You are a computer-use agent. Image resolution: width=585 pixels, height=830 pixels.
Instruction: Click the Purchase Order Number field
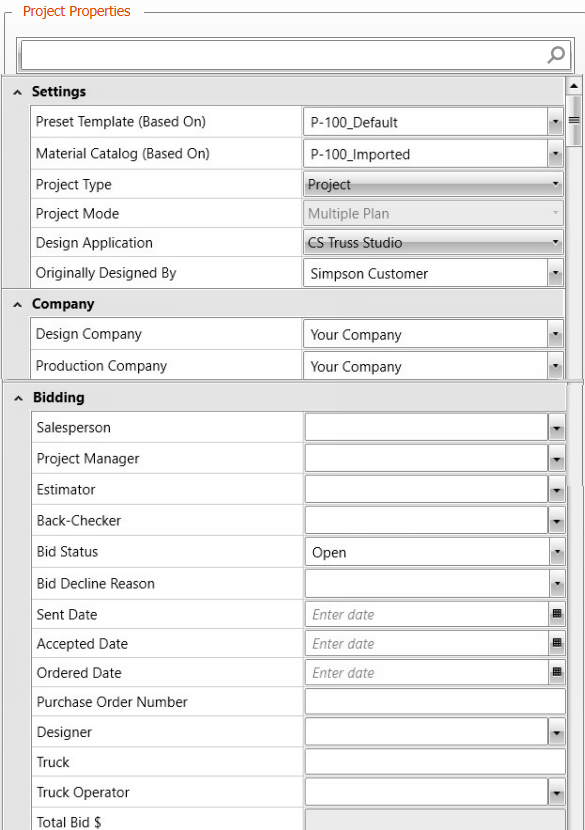(x=435, y=701)
